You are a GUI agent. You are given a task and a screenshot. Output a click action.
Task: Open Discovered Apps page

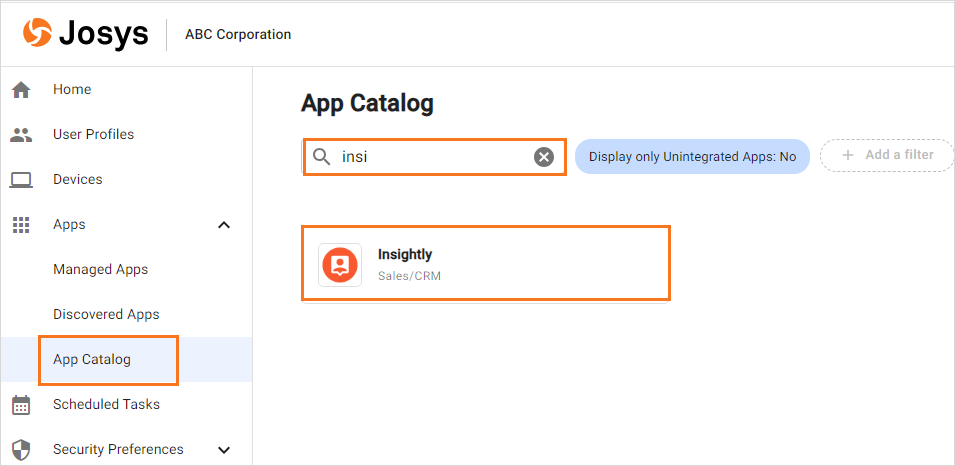coord(106,314)
